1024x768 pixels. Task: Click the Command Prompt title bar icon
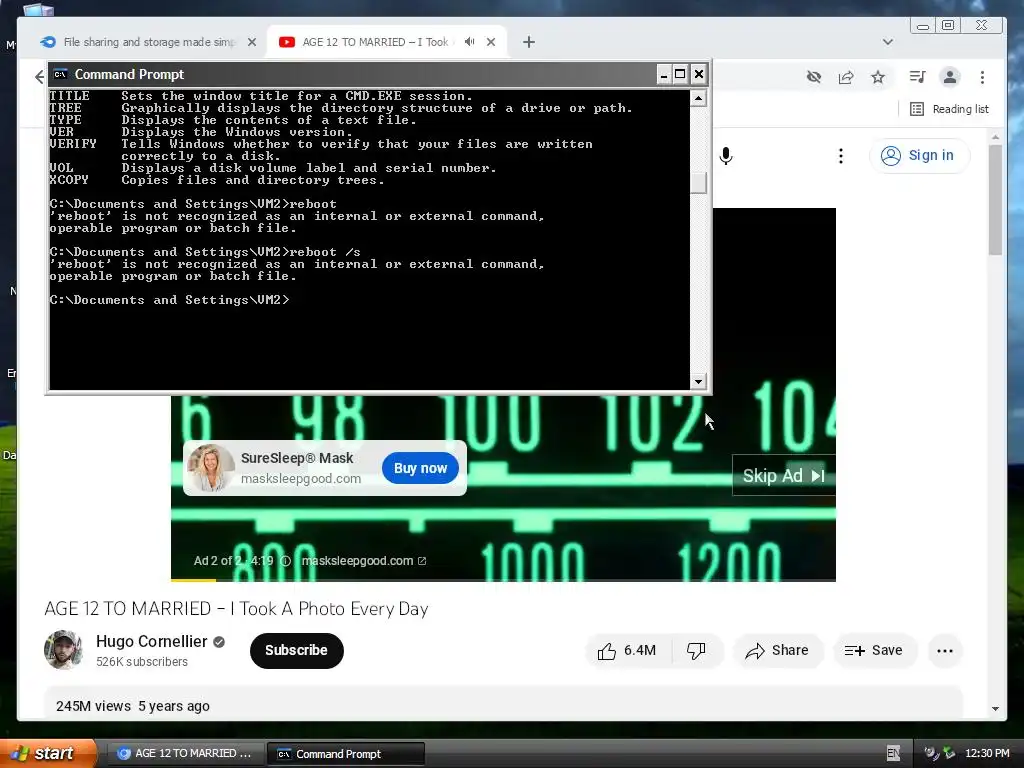[x=60, y=74]
